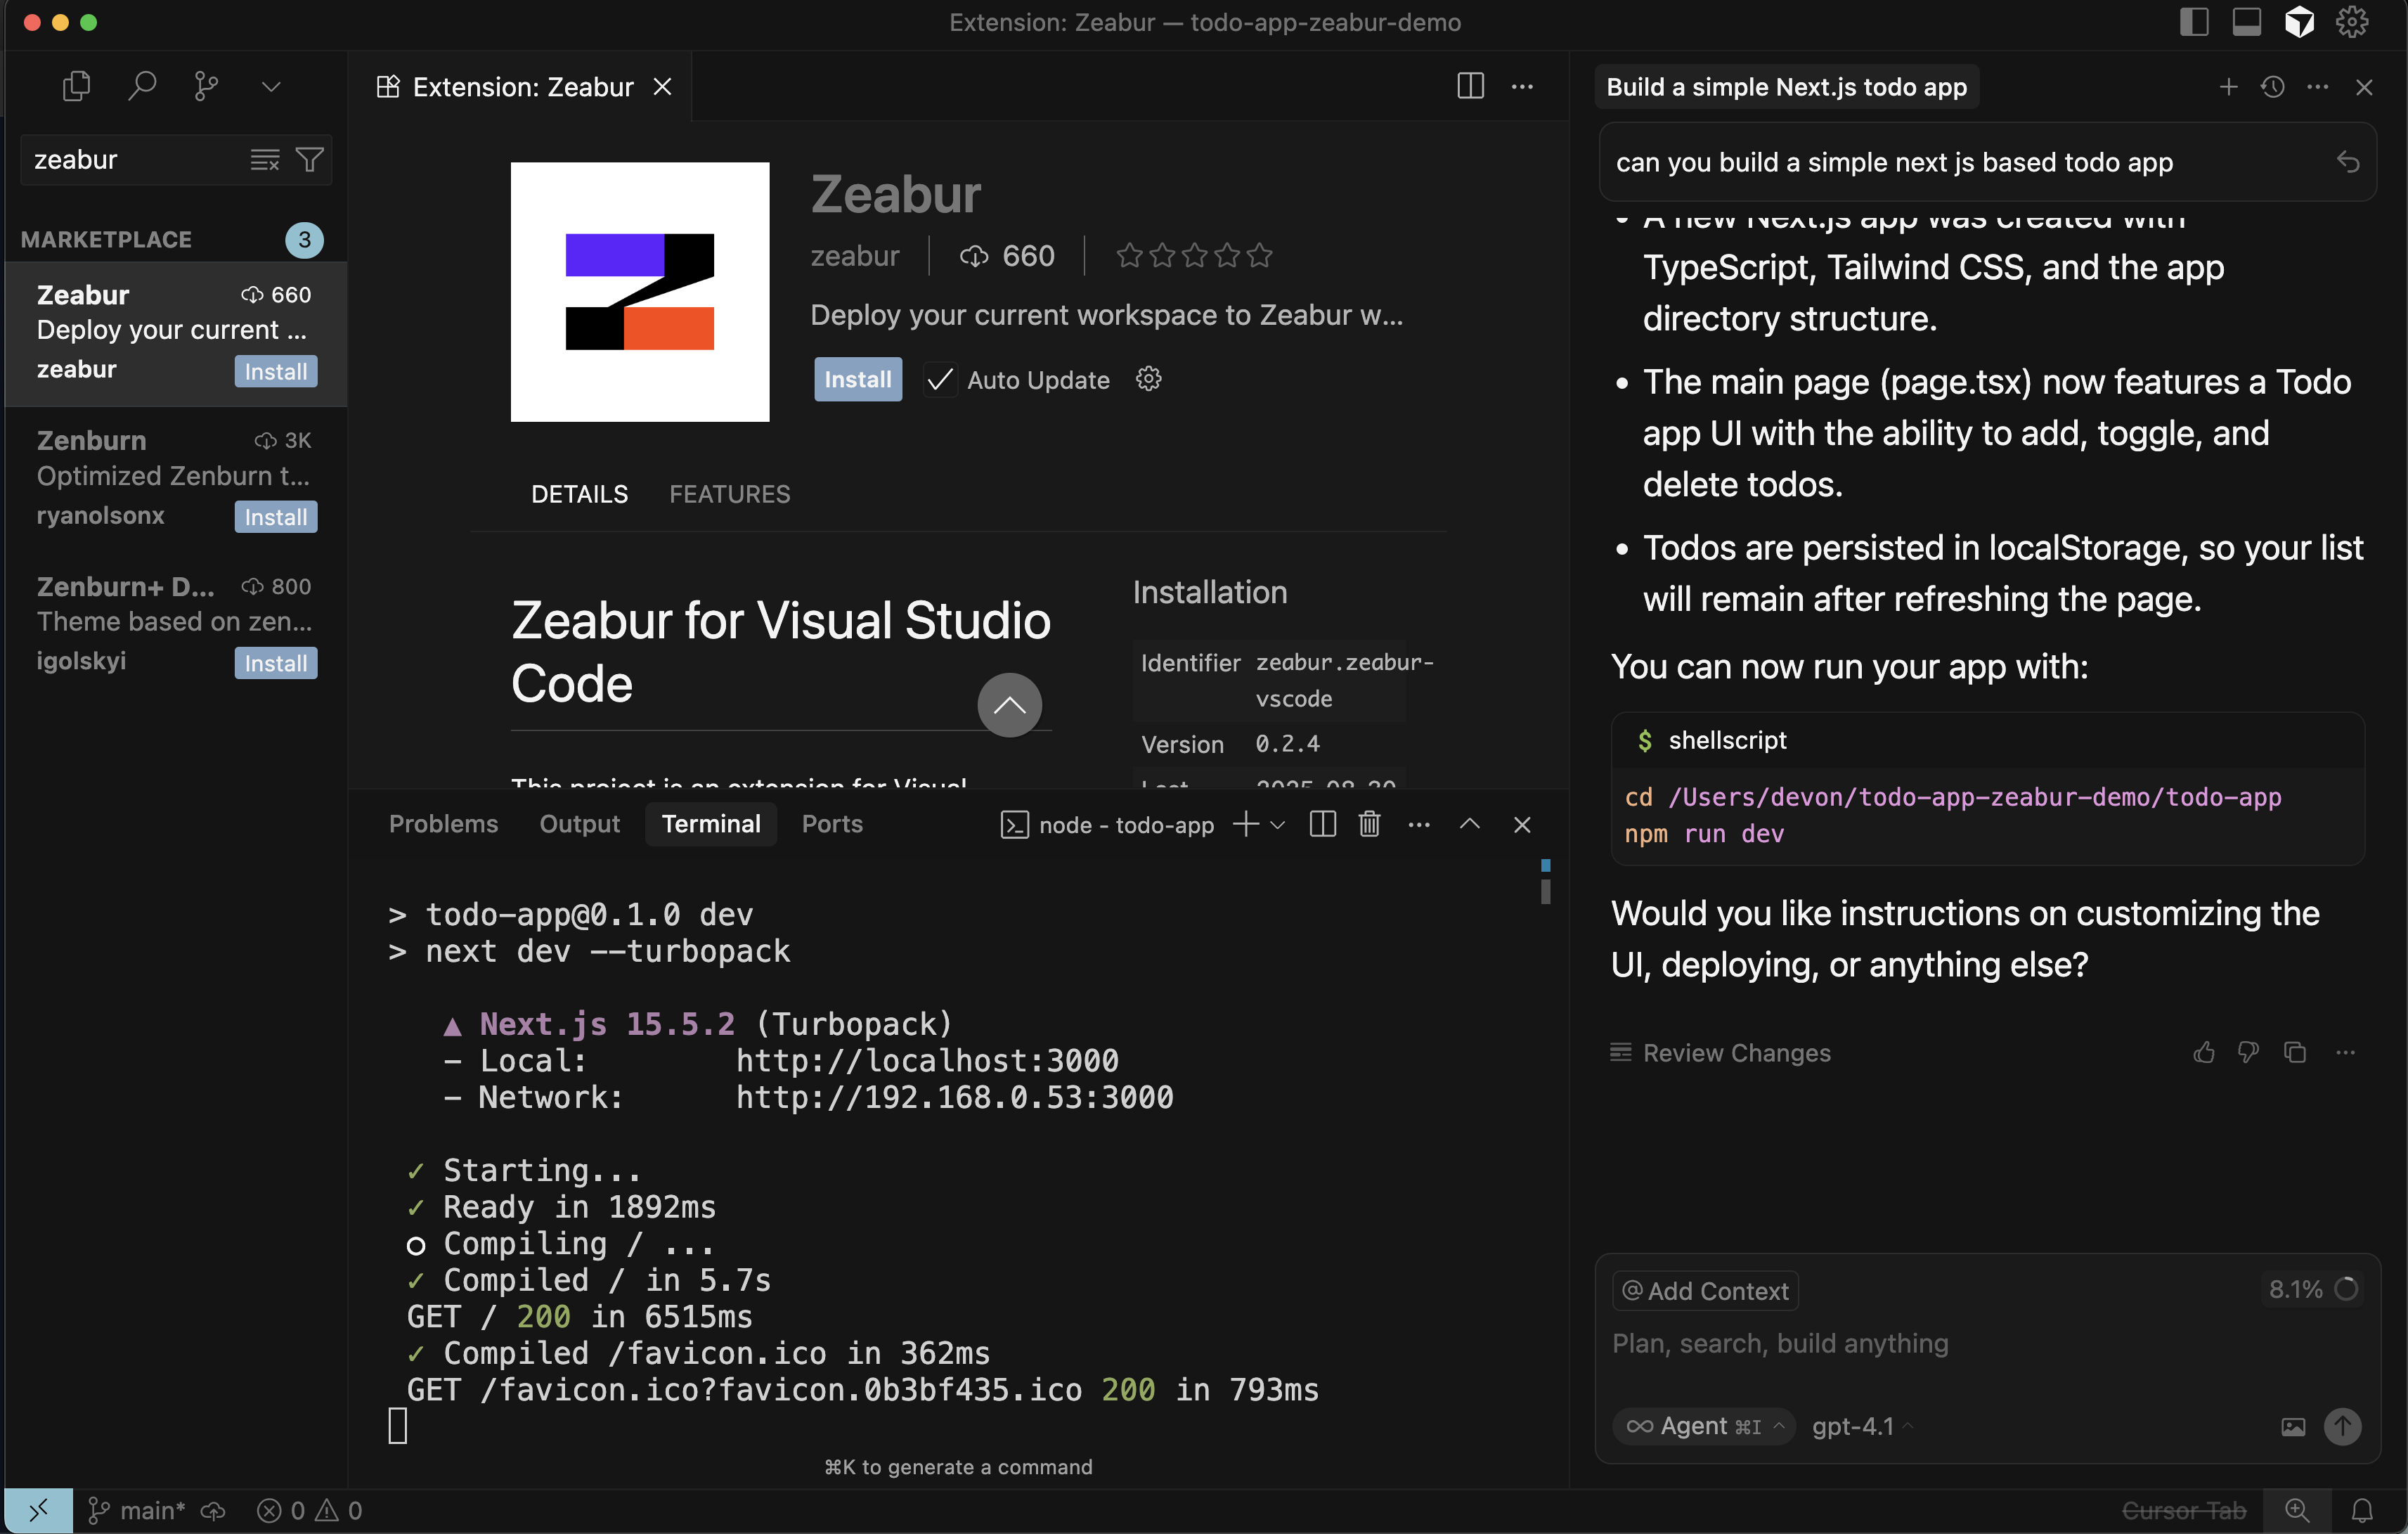Toggle the Auto Update checkbox
Screen dimensions: 2408x1534
[939, 380]
